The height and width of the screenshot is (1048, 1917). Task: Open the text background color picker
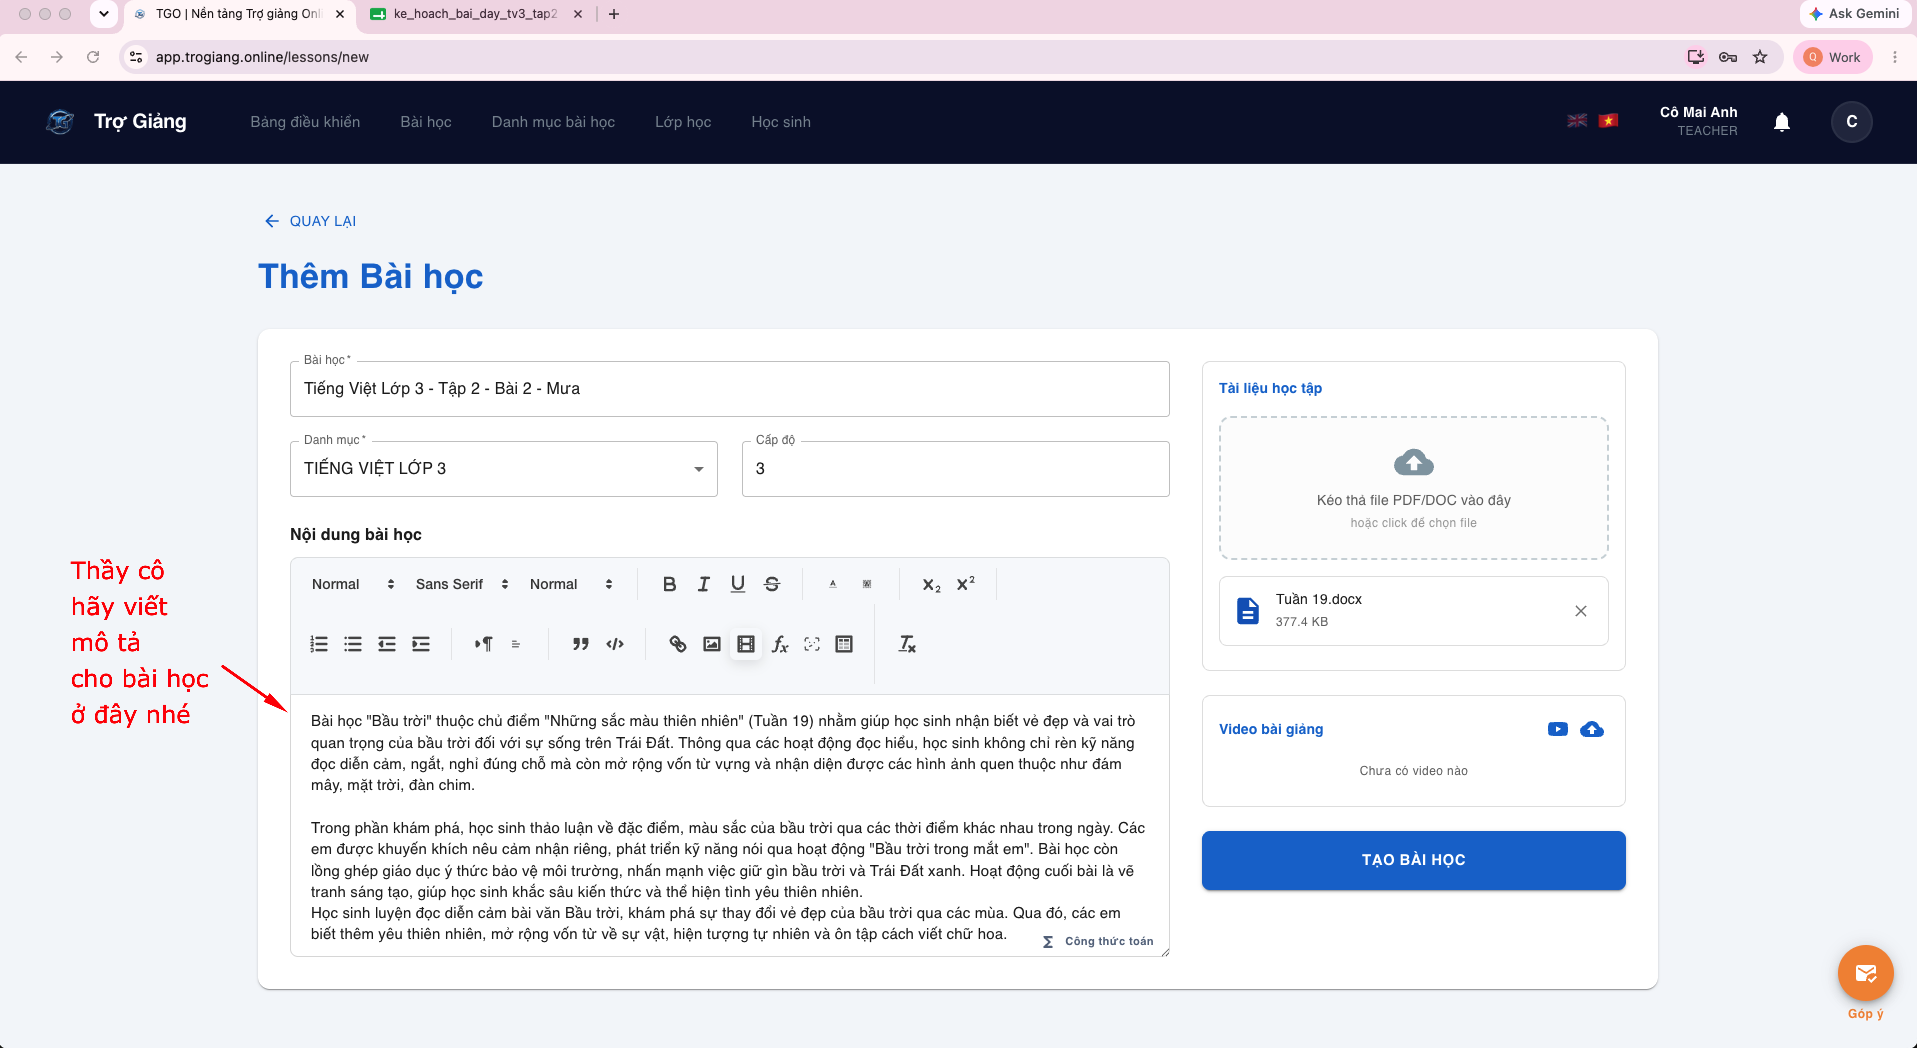867,584
